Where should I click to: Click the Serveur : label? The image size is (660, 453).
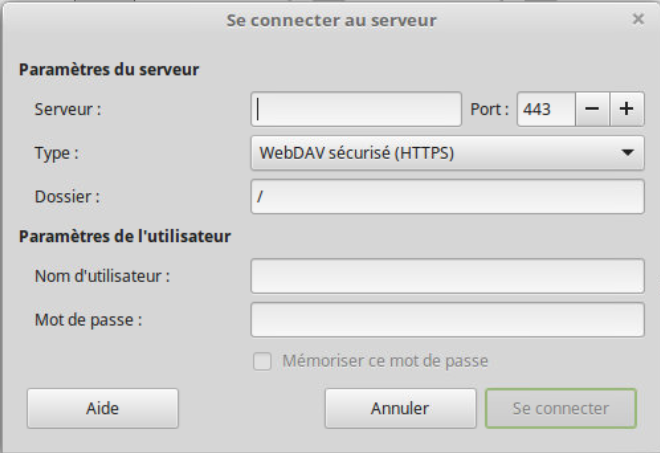[68, 109]
